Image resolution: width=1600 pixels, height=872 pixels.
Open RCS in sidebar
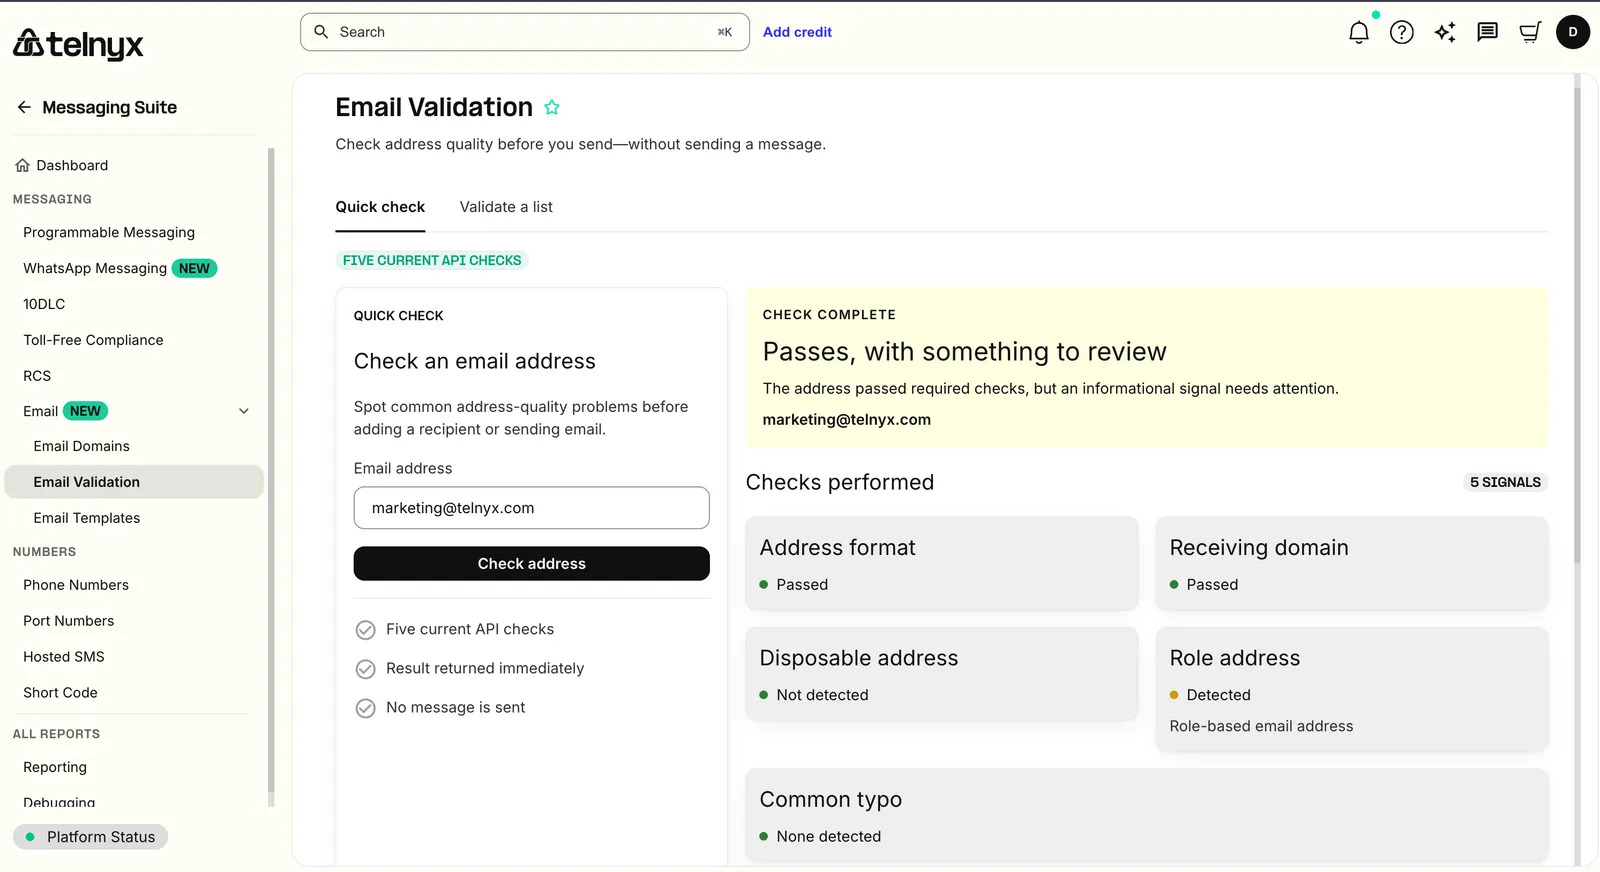point(37,376)
